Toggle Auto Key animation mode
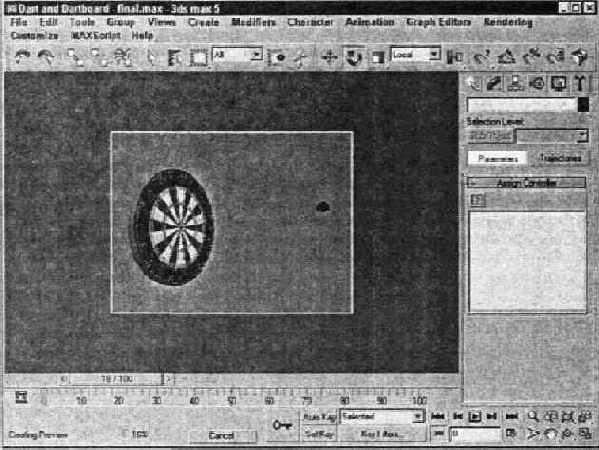Image resolution: width=599 pixels, height=450 pixels. tap(319, 416)
